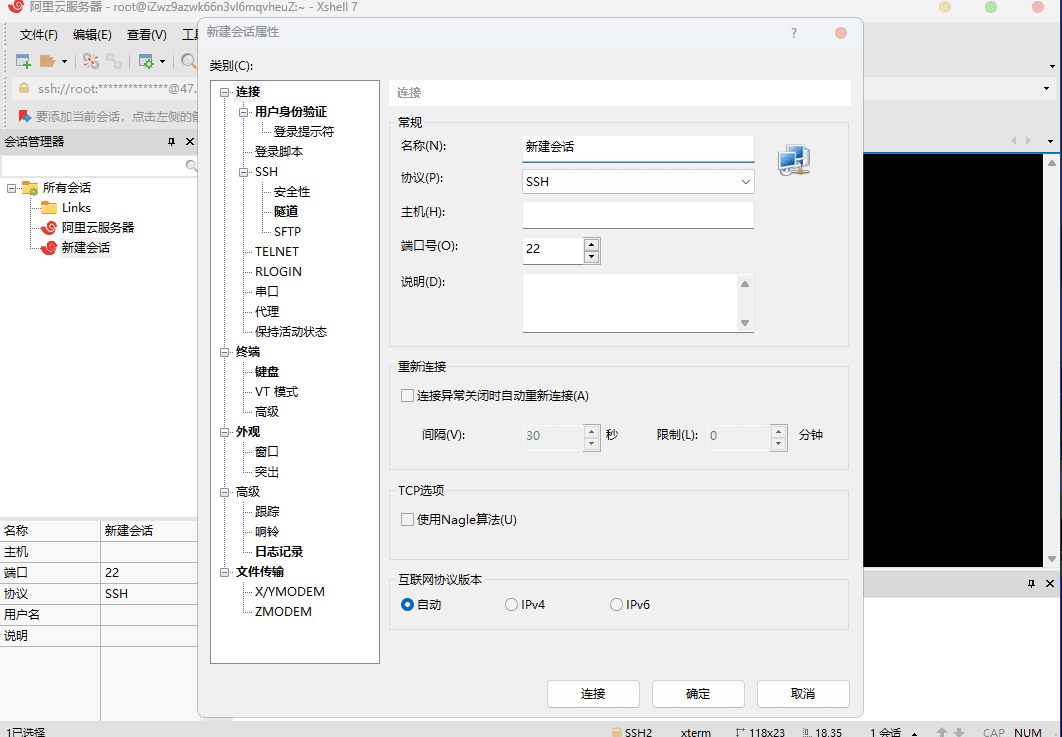This screenshot has width=1062, height=737.
Task: Click the Open session folder toolbar icon
Action: [x=47, y=62]
